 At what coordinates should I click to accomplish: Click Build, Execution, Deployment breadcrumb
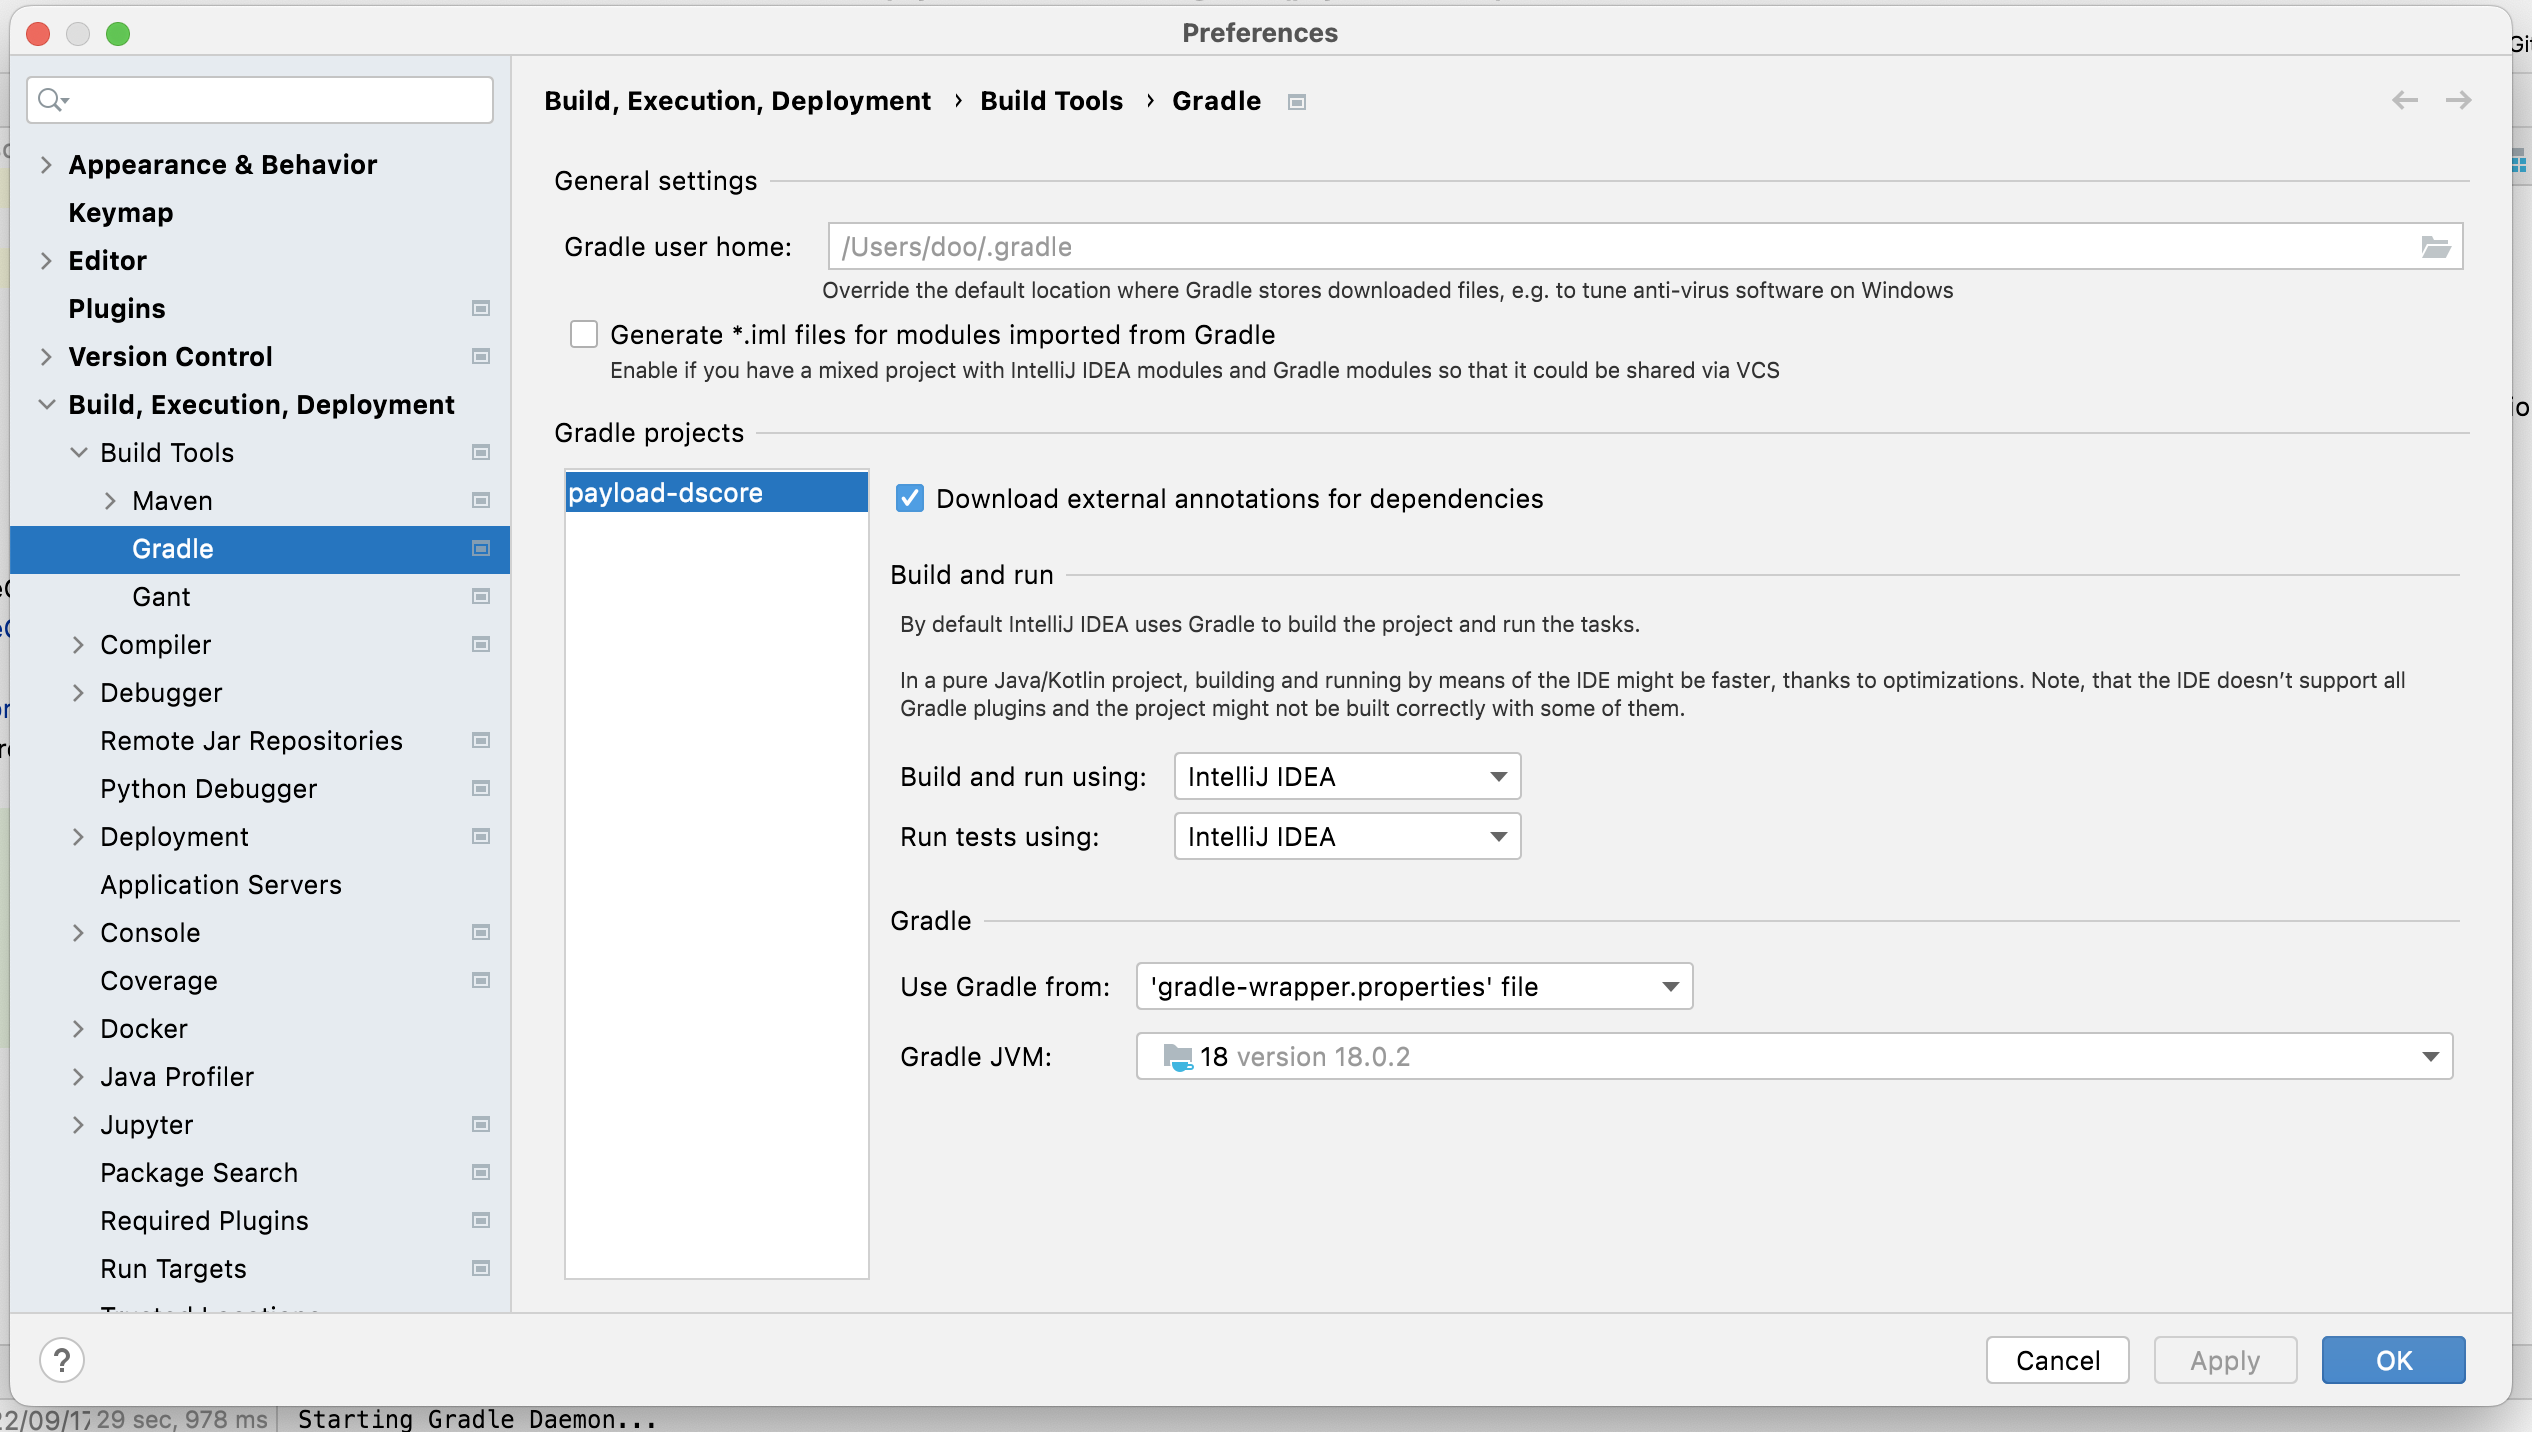pyautogui.click(x=737, y=100)
